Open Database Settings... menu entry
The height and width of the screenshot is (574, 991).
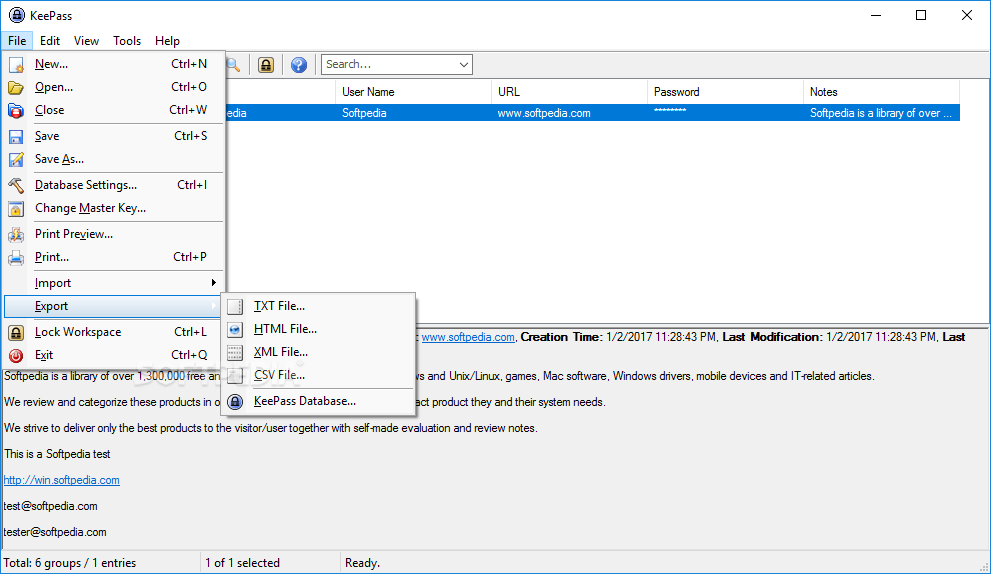(x=114, y=185)
